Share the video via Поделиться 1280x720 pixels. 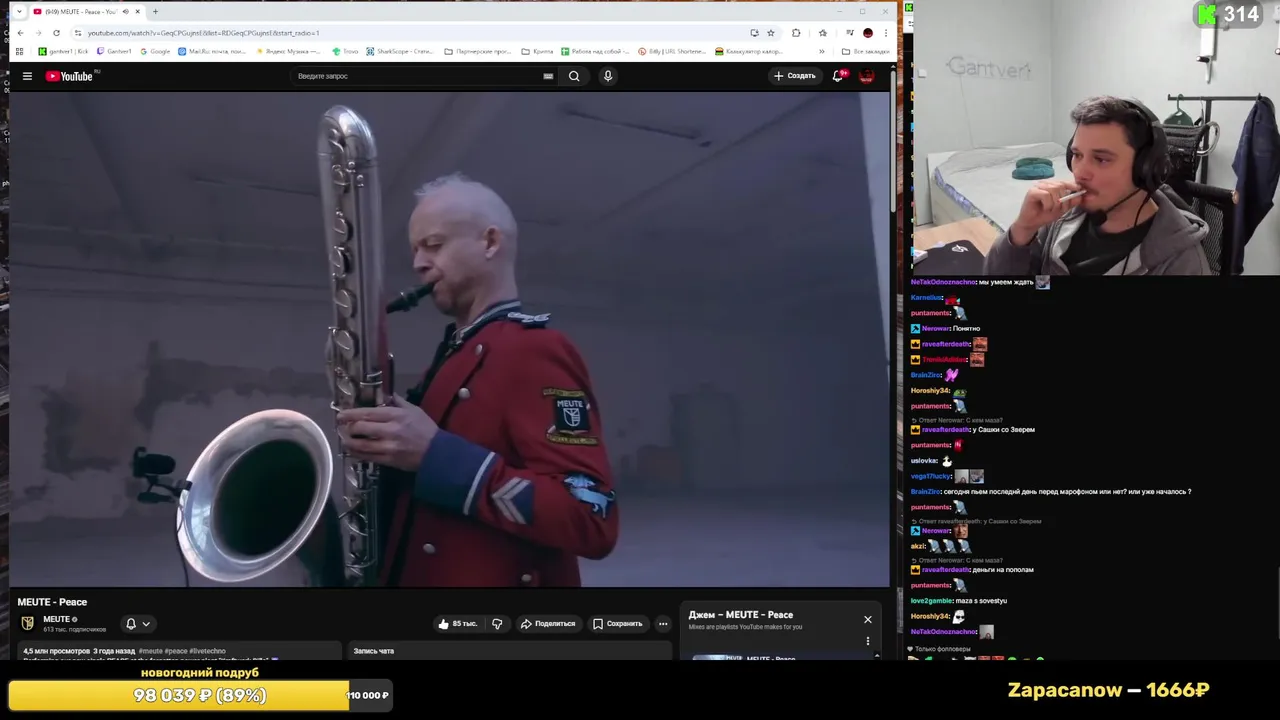click(548, 624)
